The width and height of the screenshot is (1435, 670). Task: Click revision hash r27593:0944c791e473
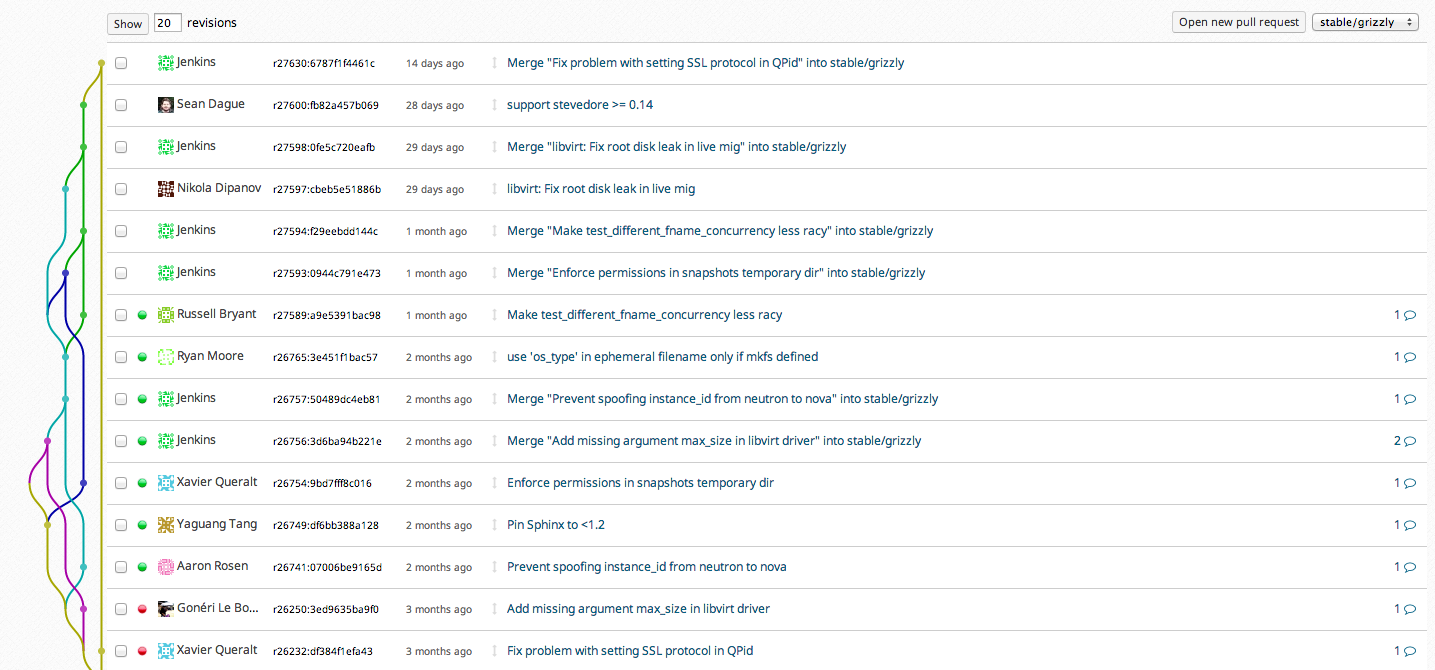(327, 274)
